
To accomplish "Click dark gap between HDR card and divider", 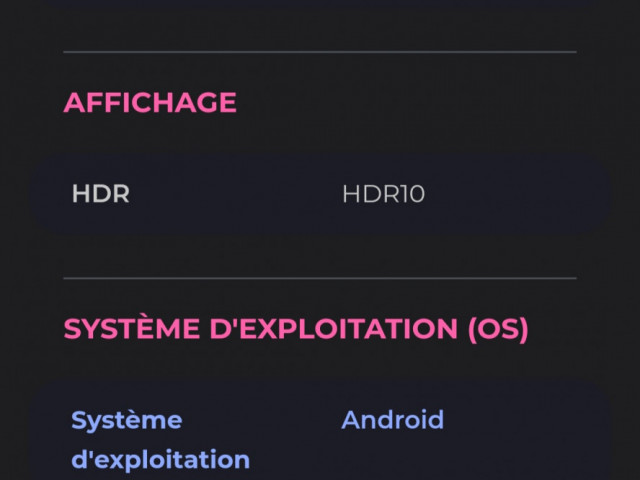I will (x=320, y=256).
